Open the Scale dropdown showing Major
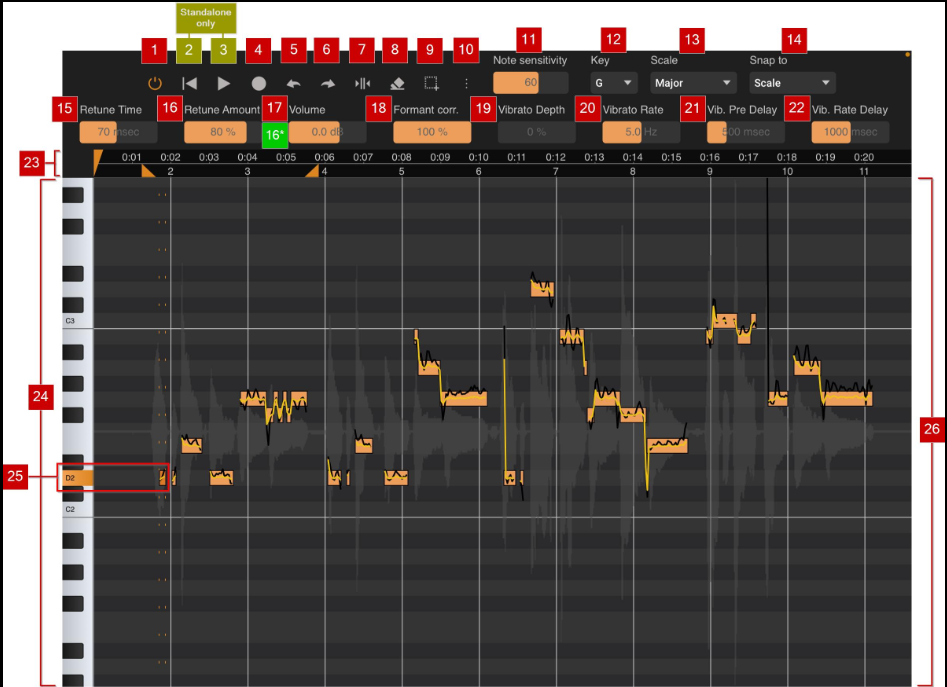Screen dimensions: 947x687 click(693, 82)
